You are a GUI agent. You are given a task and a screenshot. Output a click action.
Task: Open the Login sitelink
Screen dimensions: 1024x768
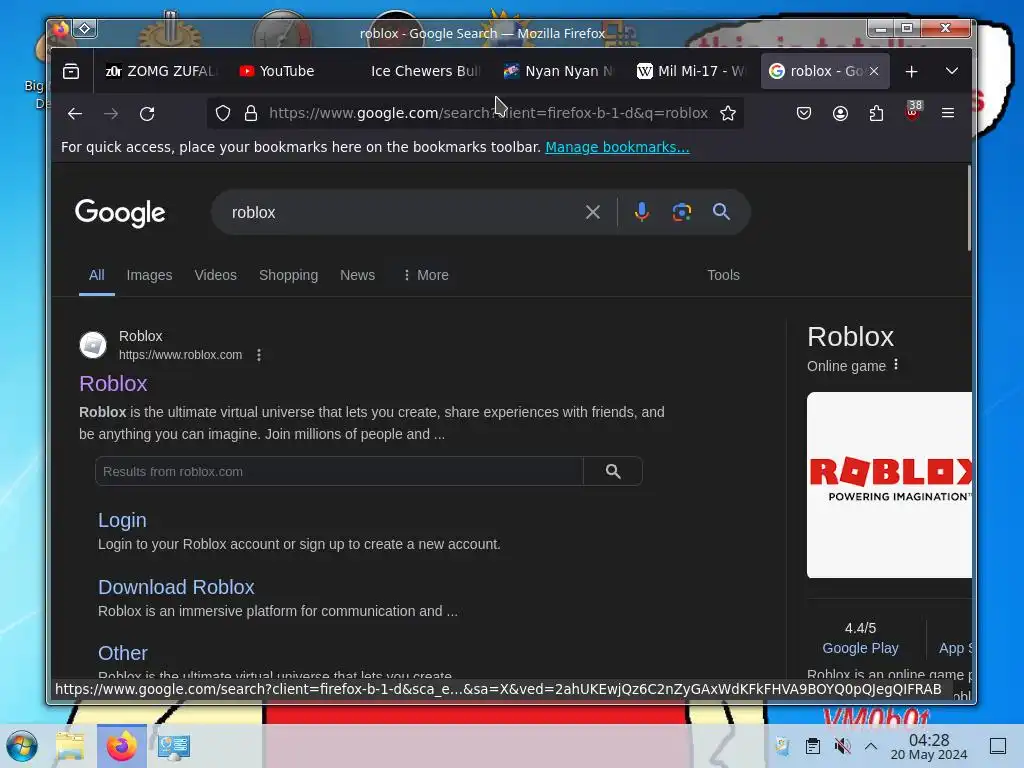click(x=122, y=520)
